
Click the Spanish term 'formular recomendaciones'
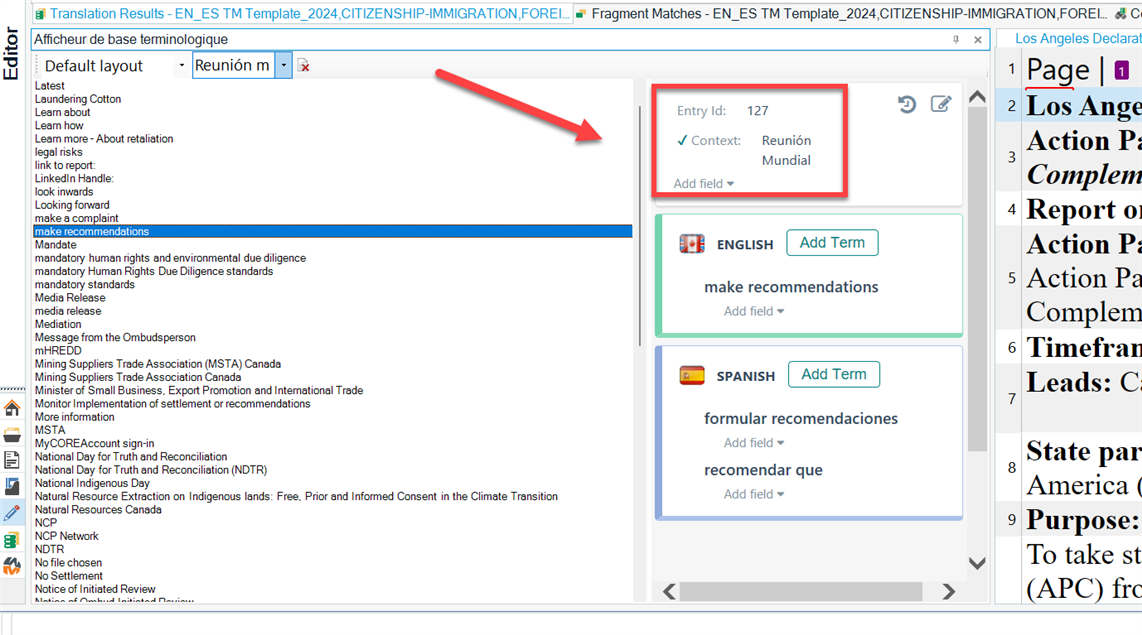click(800, 419)
